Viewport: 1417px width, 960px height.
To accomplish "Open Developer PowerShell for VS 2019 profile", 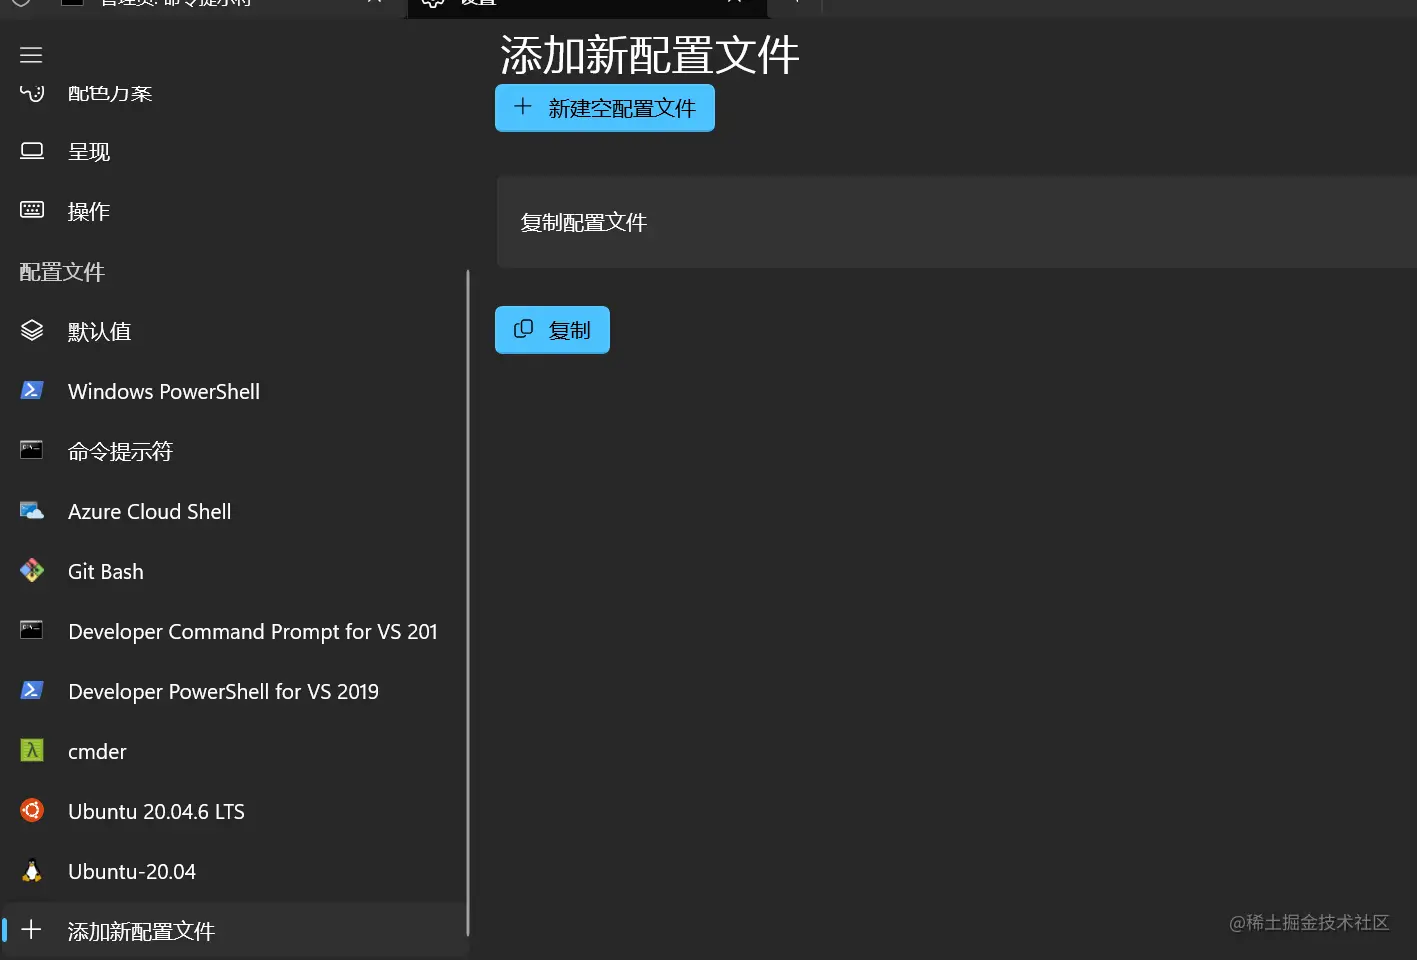I will pos(234,691).
